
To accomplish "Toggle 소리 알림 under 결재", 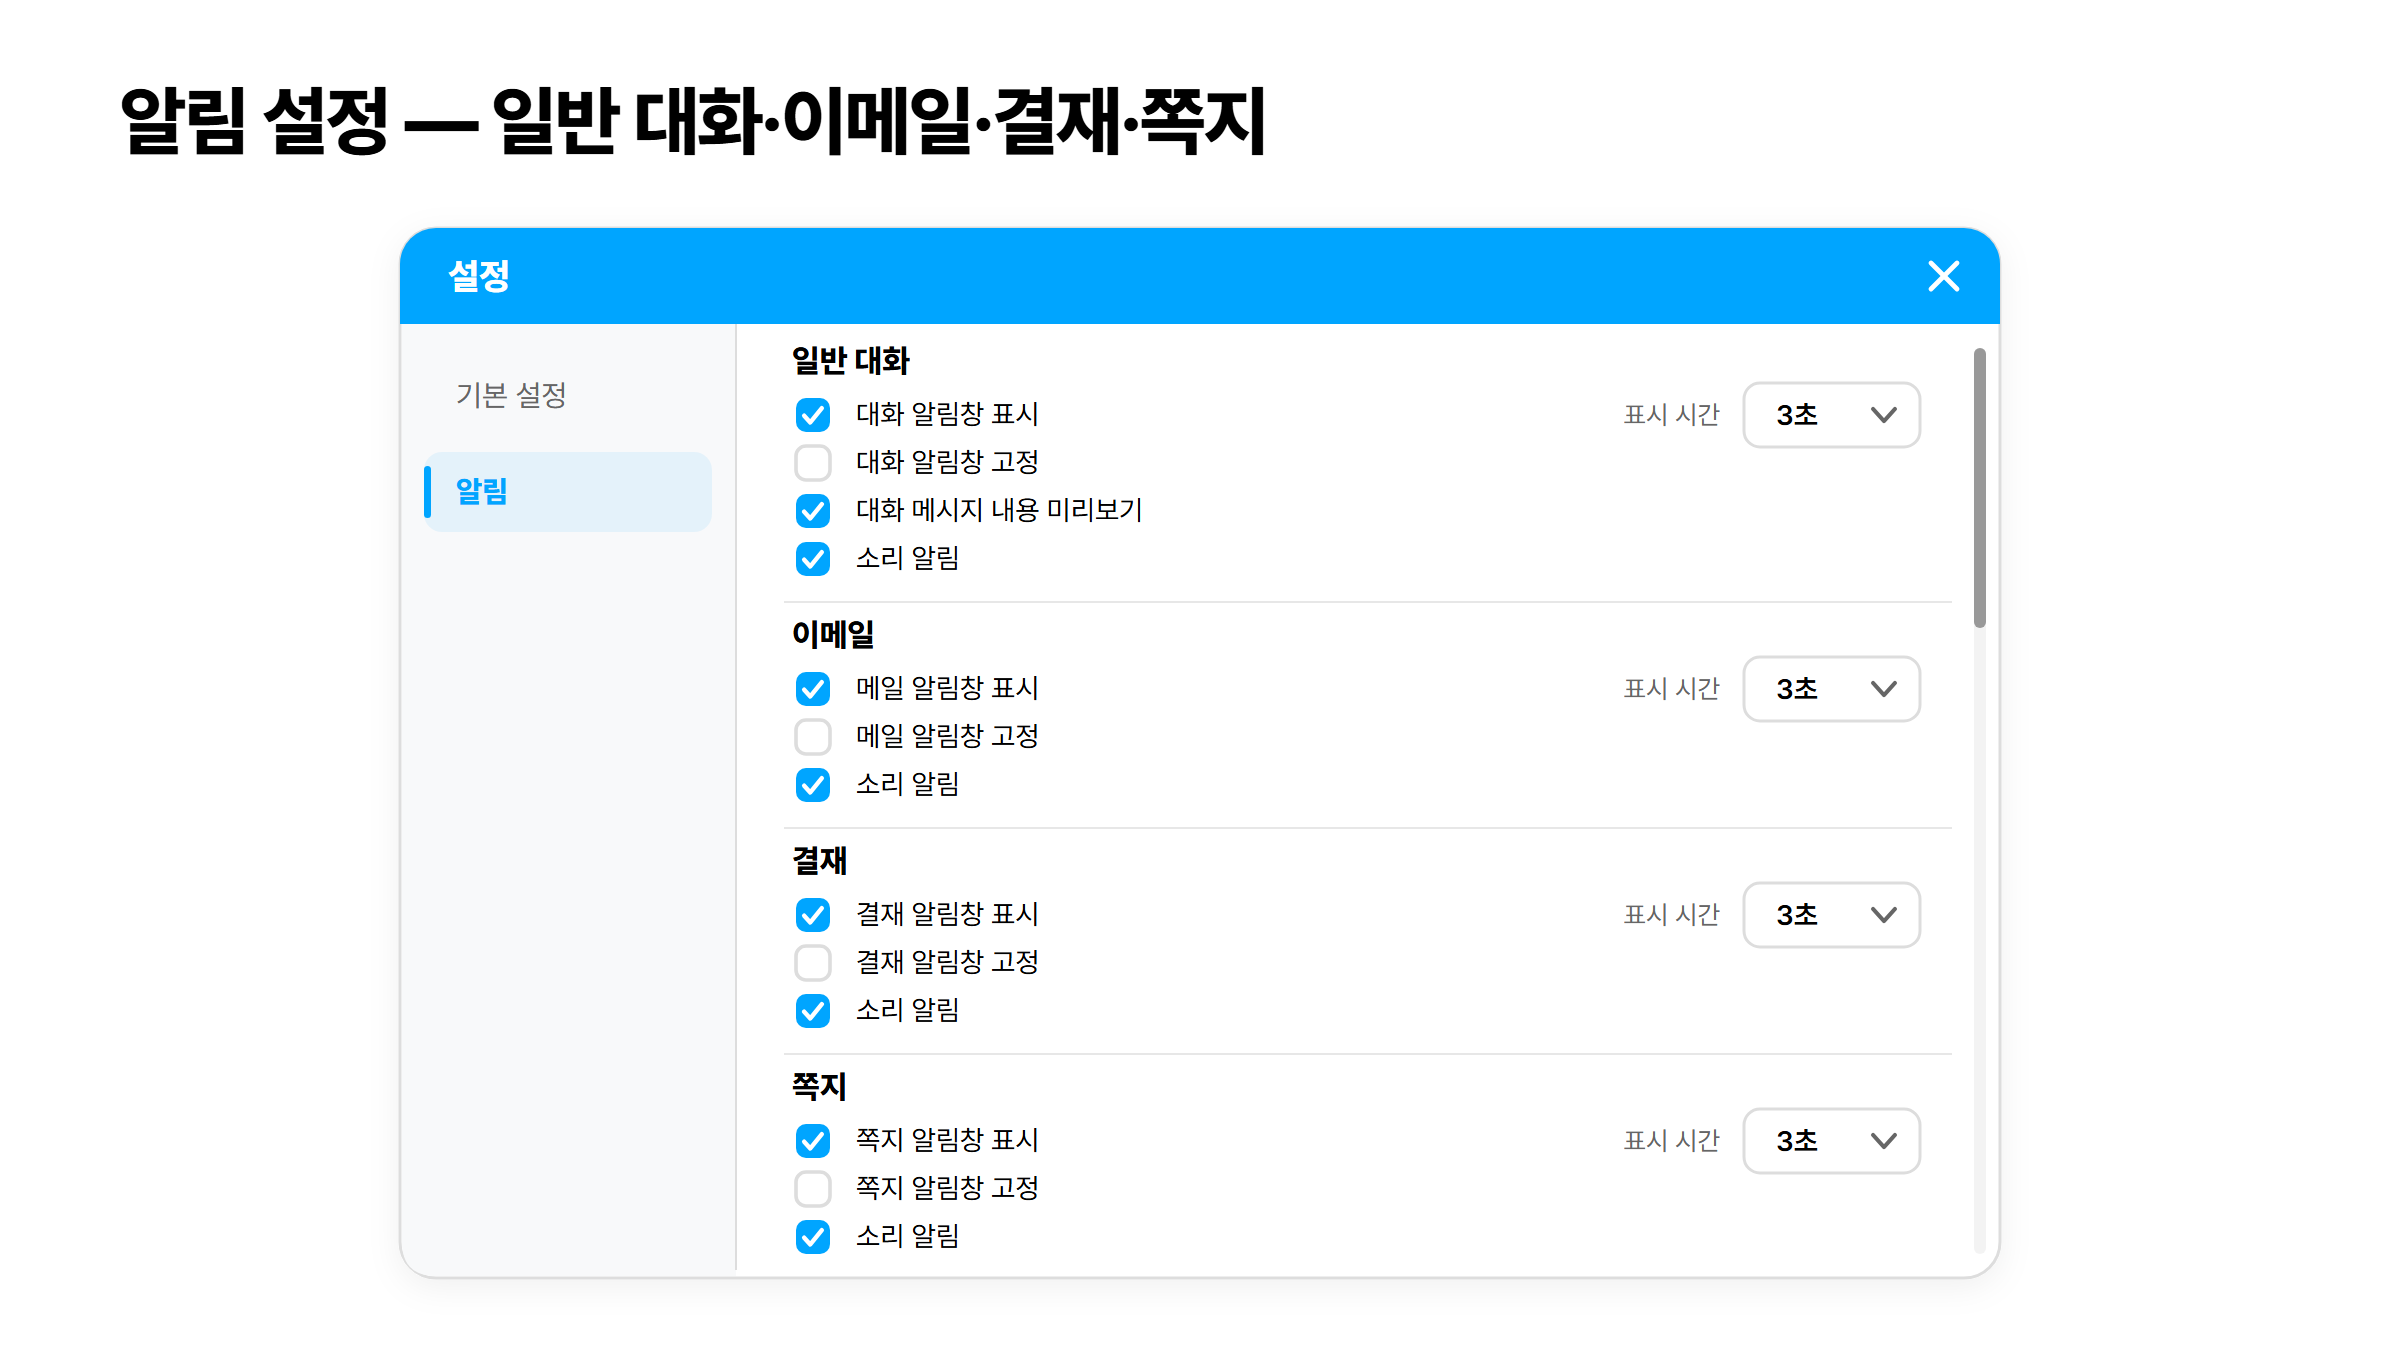I will 813,1010.
